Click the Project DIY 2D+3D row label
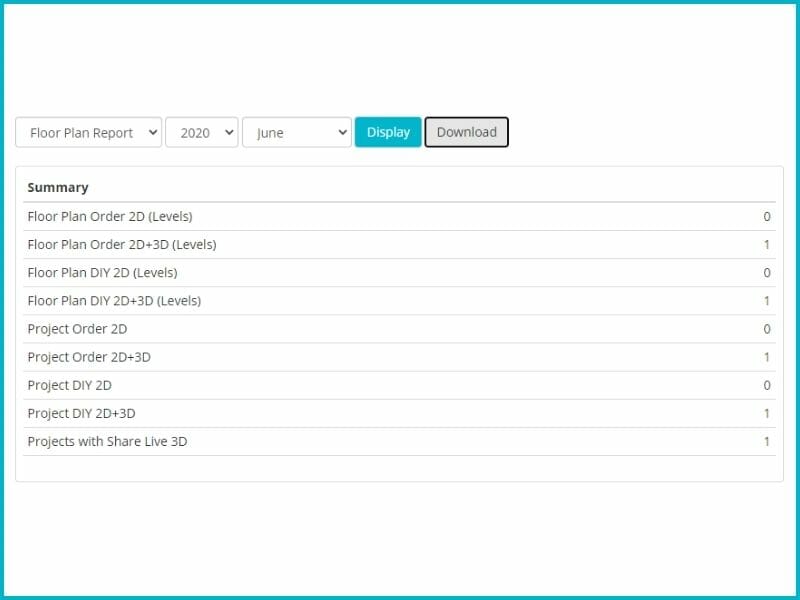 point(81,413)
